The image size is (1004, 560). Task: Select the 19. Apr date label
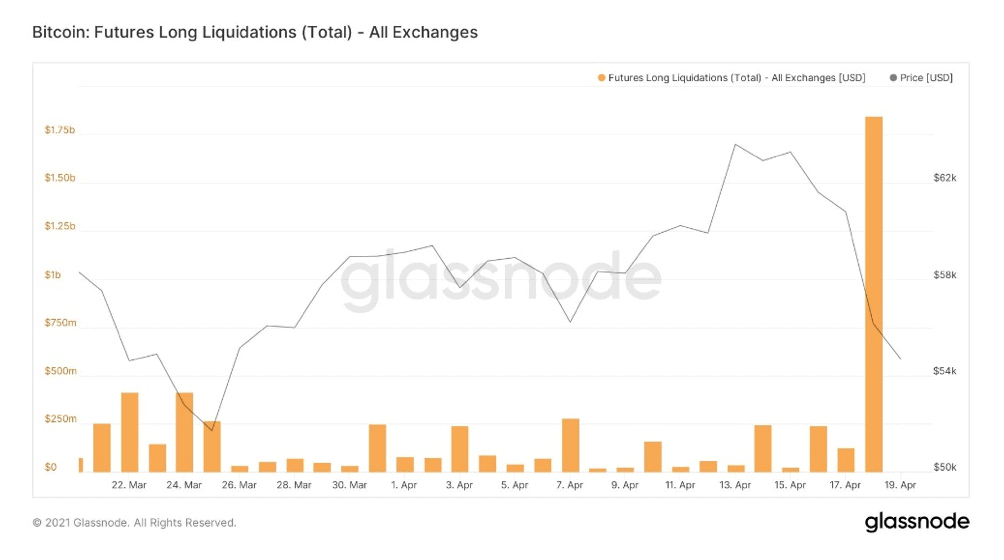(900, 485)
